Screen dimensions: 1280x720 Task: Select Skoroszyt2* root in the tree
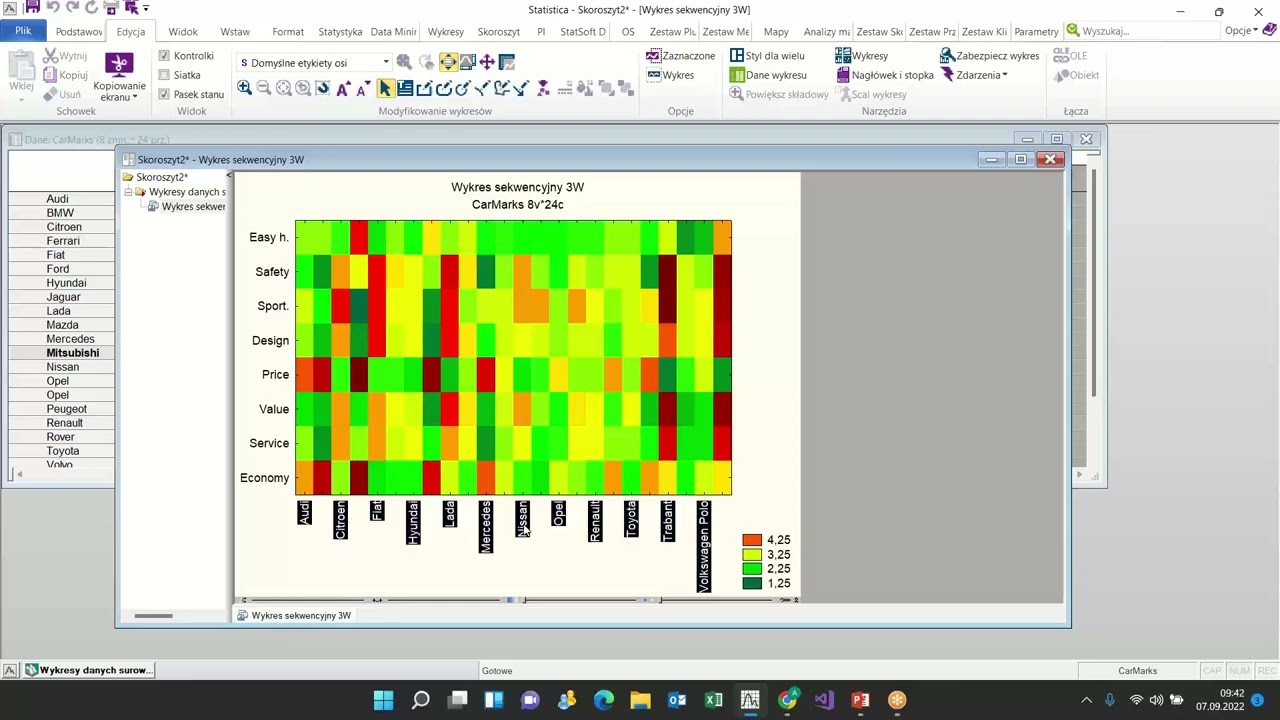tap(161, 177)
